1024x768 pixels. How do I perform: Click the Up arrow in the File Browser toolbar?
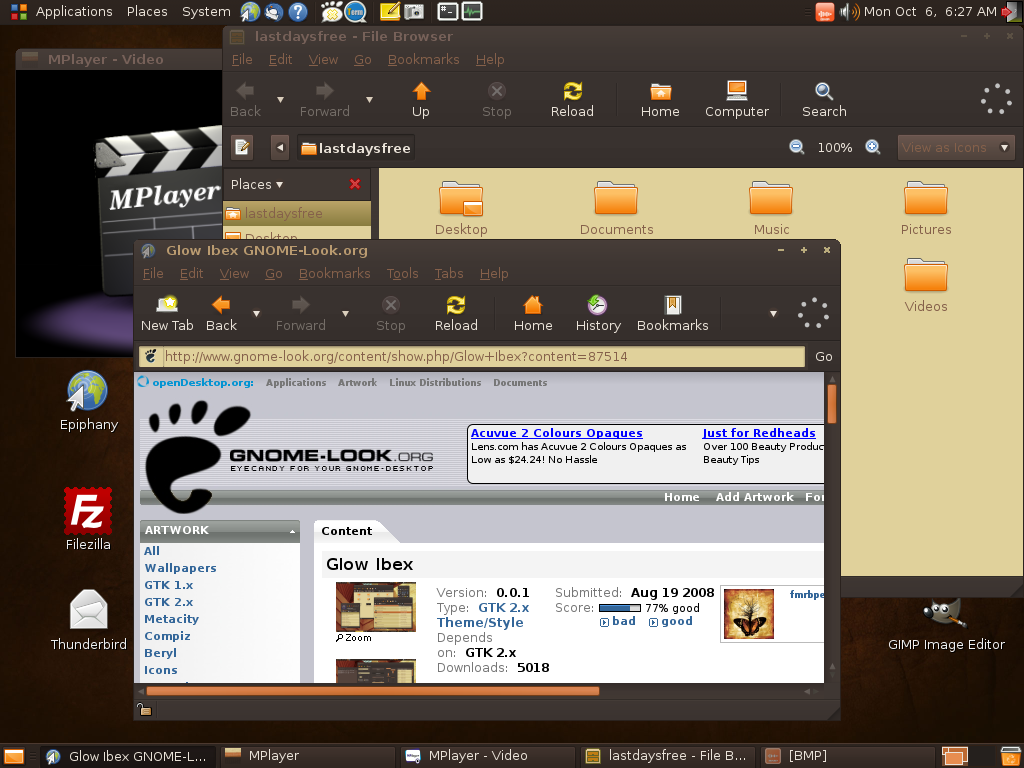pos(421,100)
